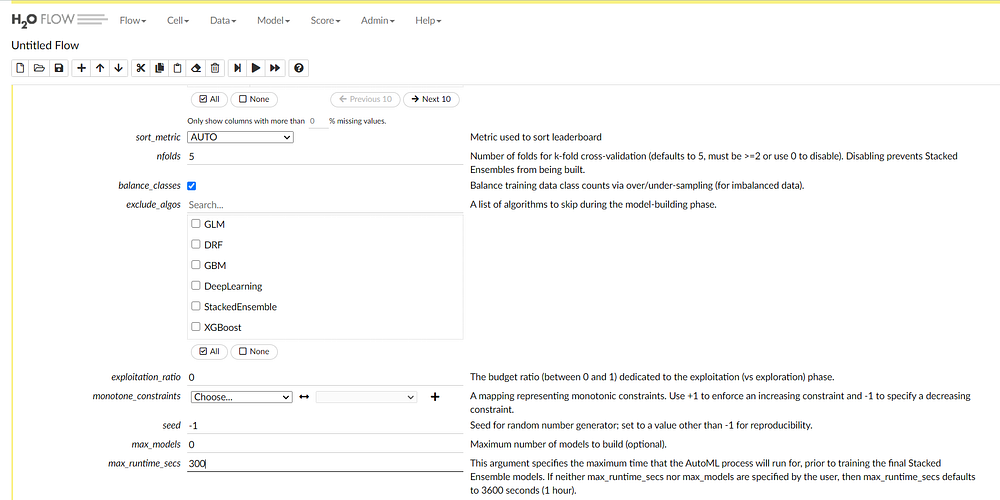Paste the cell using the clipboard icon
This screenshot has height=500, width=1000.
coord(178,68)
